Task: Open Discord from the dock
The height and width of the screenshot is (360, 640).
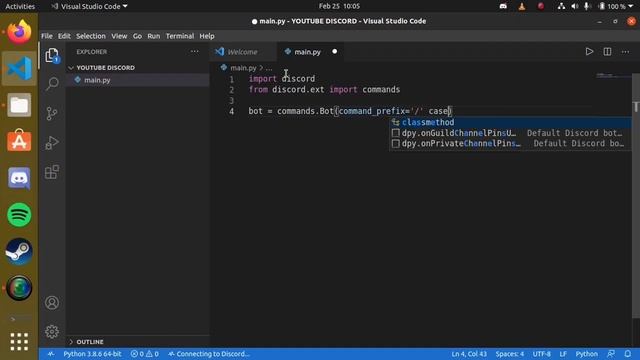Action: [x=19, y=178]
